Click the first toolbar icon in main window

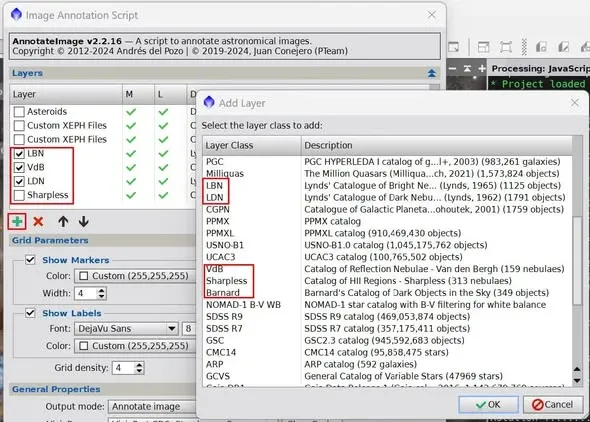pyautogui.click(x=454, y=47)
